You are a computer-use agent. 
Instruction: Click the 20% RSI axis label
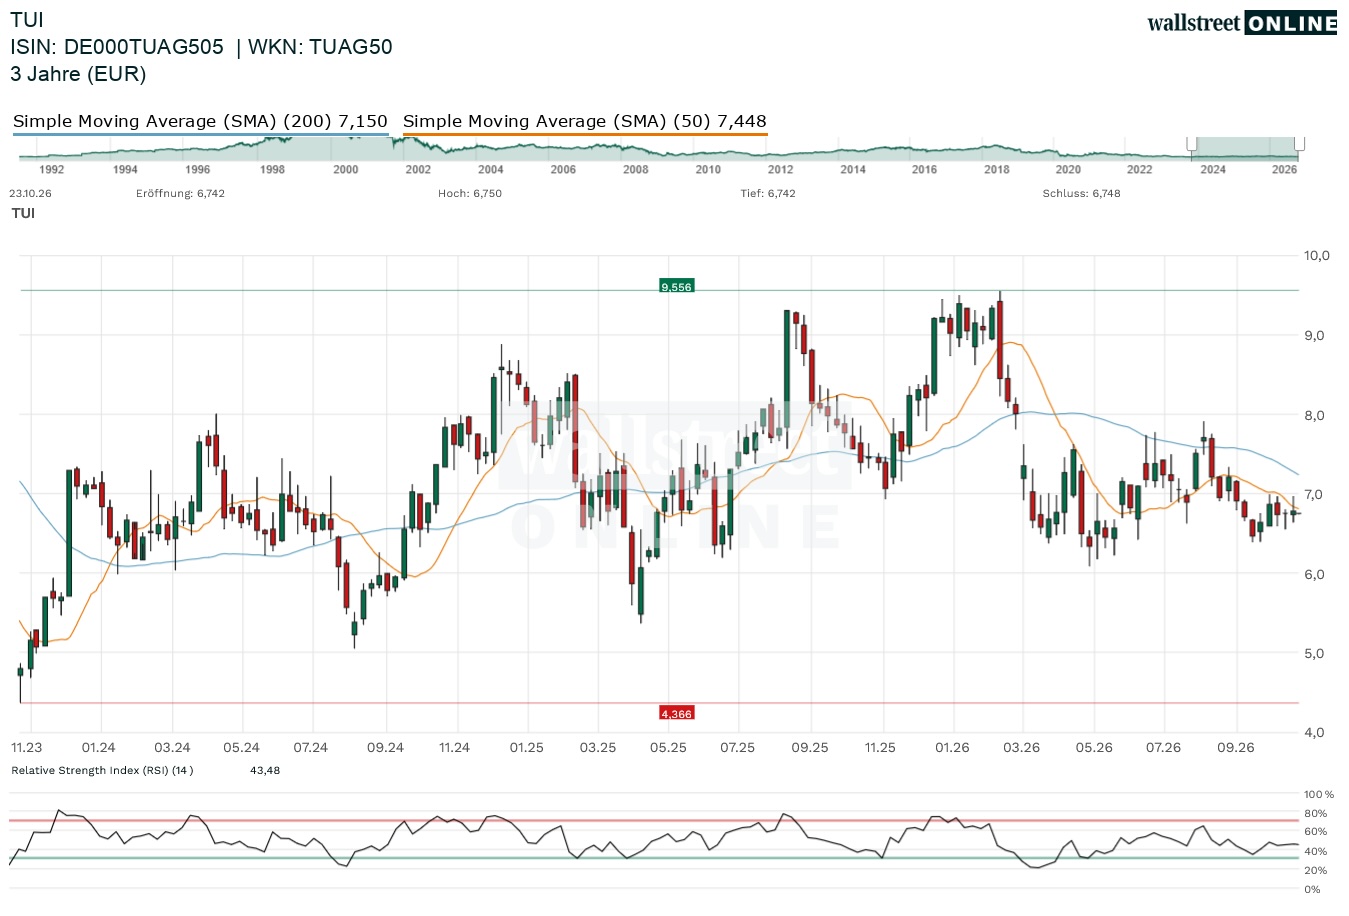pos(1315,871)
